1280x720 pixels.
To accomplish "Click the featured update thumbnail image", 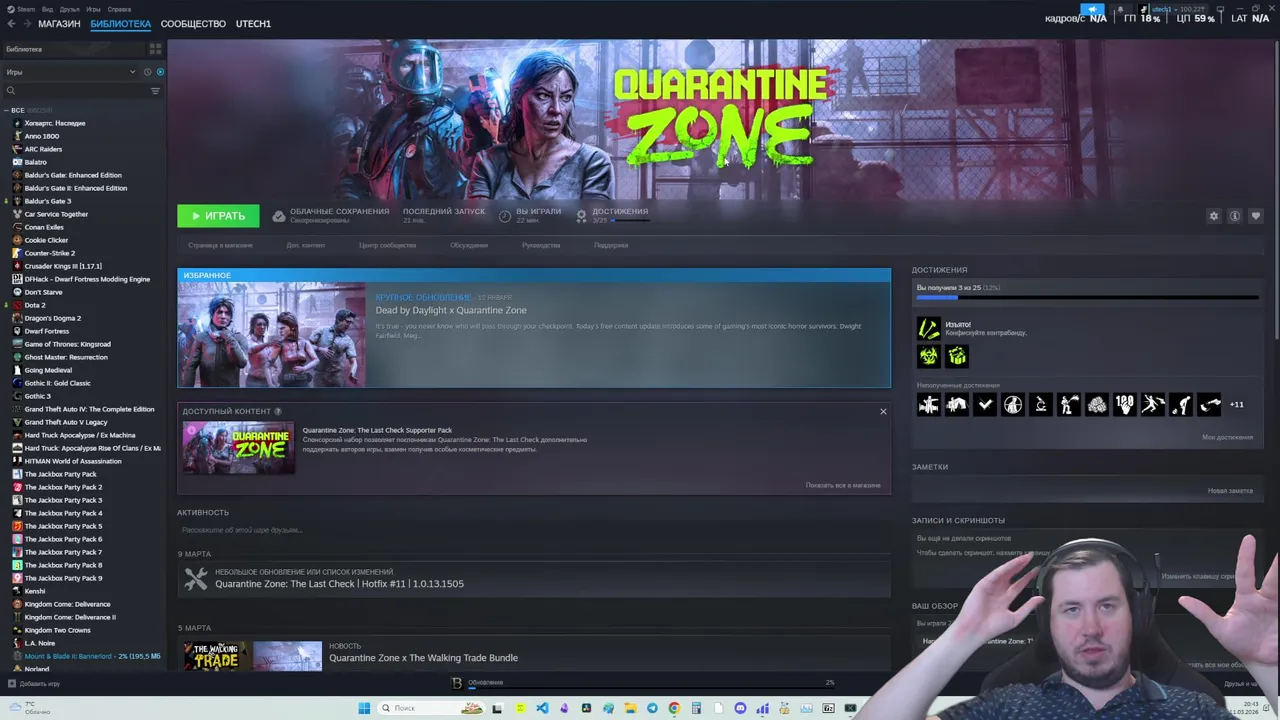I will [x=272, y=334].
